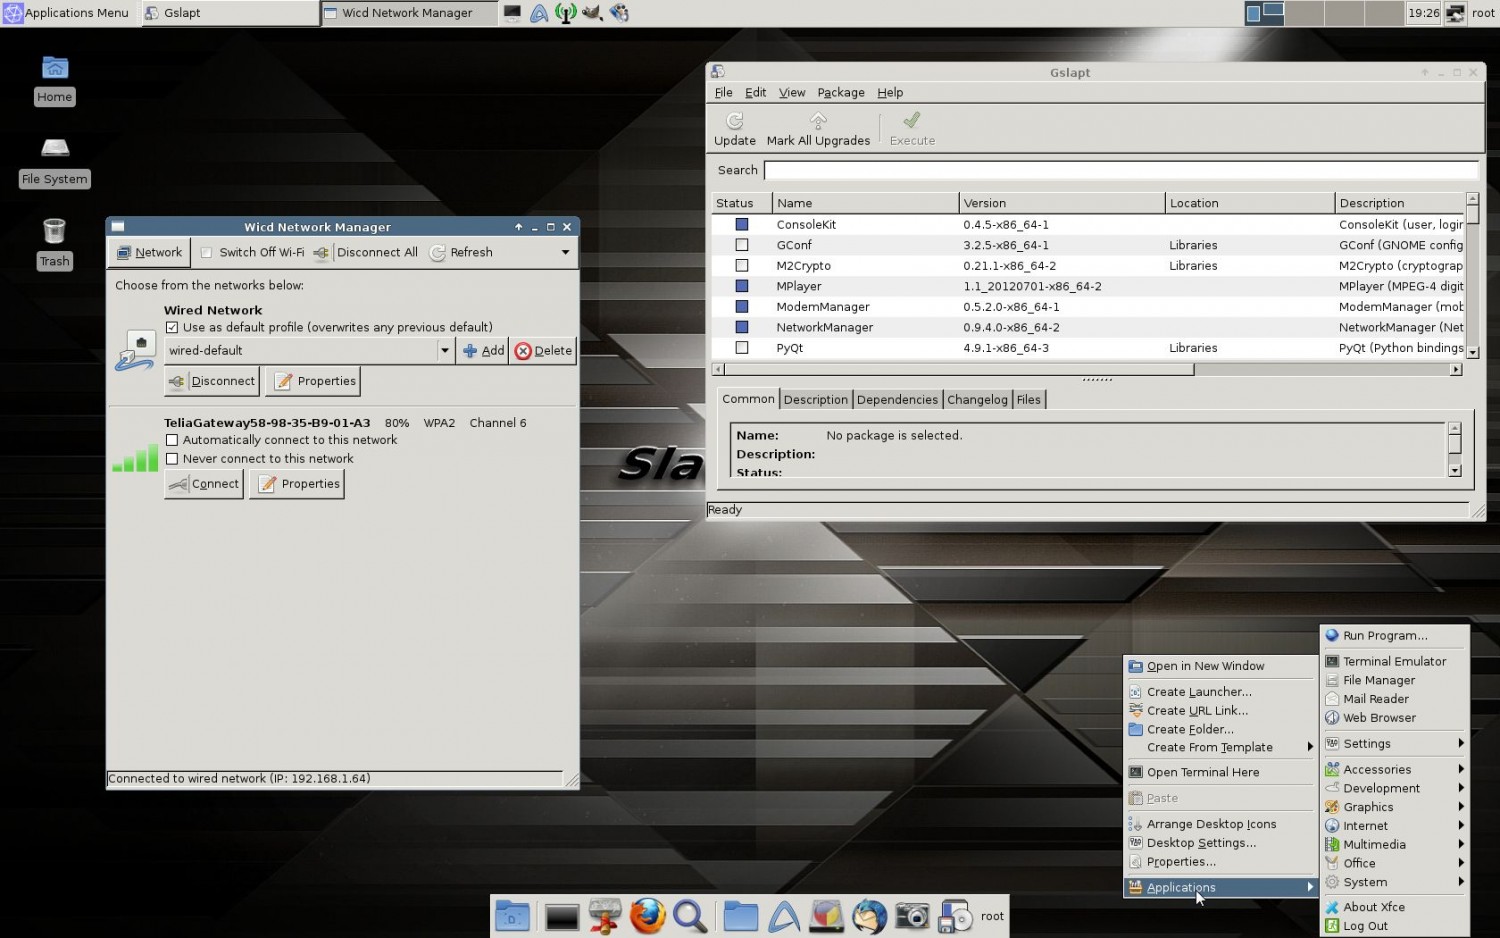
Task: Click the GIMP icon in top panel
Action: (592, 13)
